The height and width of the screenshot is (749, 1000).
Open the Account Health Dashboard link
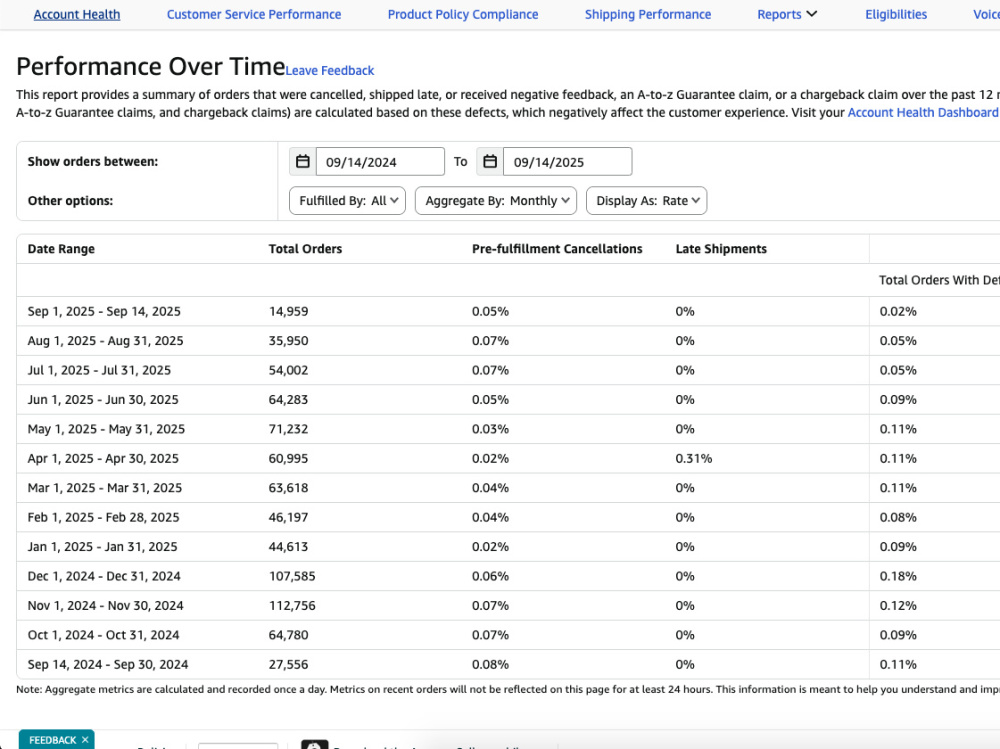pyautogui.click(x=923, y=112)
